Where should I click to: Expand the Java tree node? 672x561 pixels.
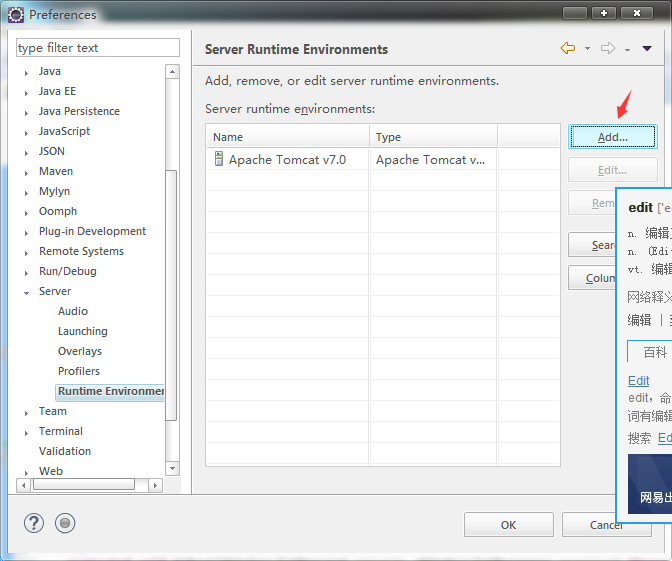click(x=26, y=73)
